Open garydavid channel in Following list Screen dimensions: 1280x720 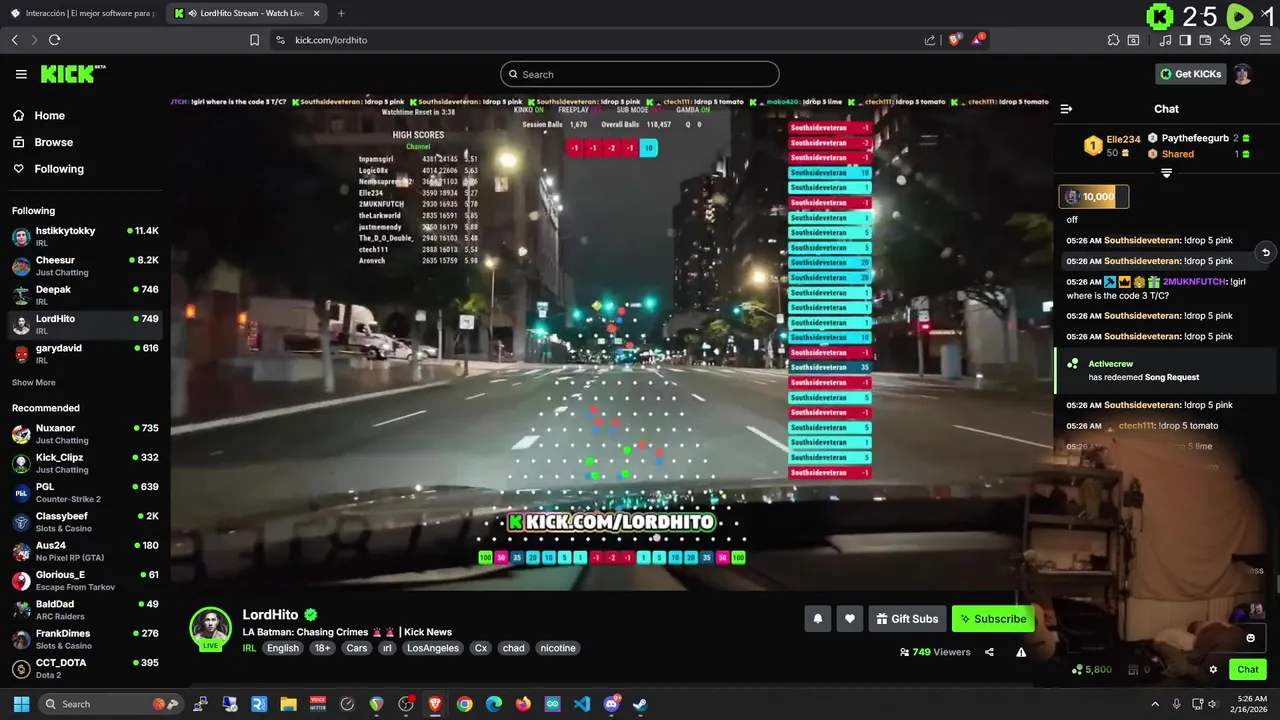tap(85, 354)
